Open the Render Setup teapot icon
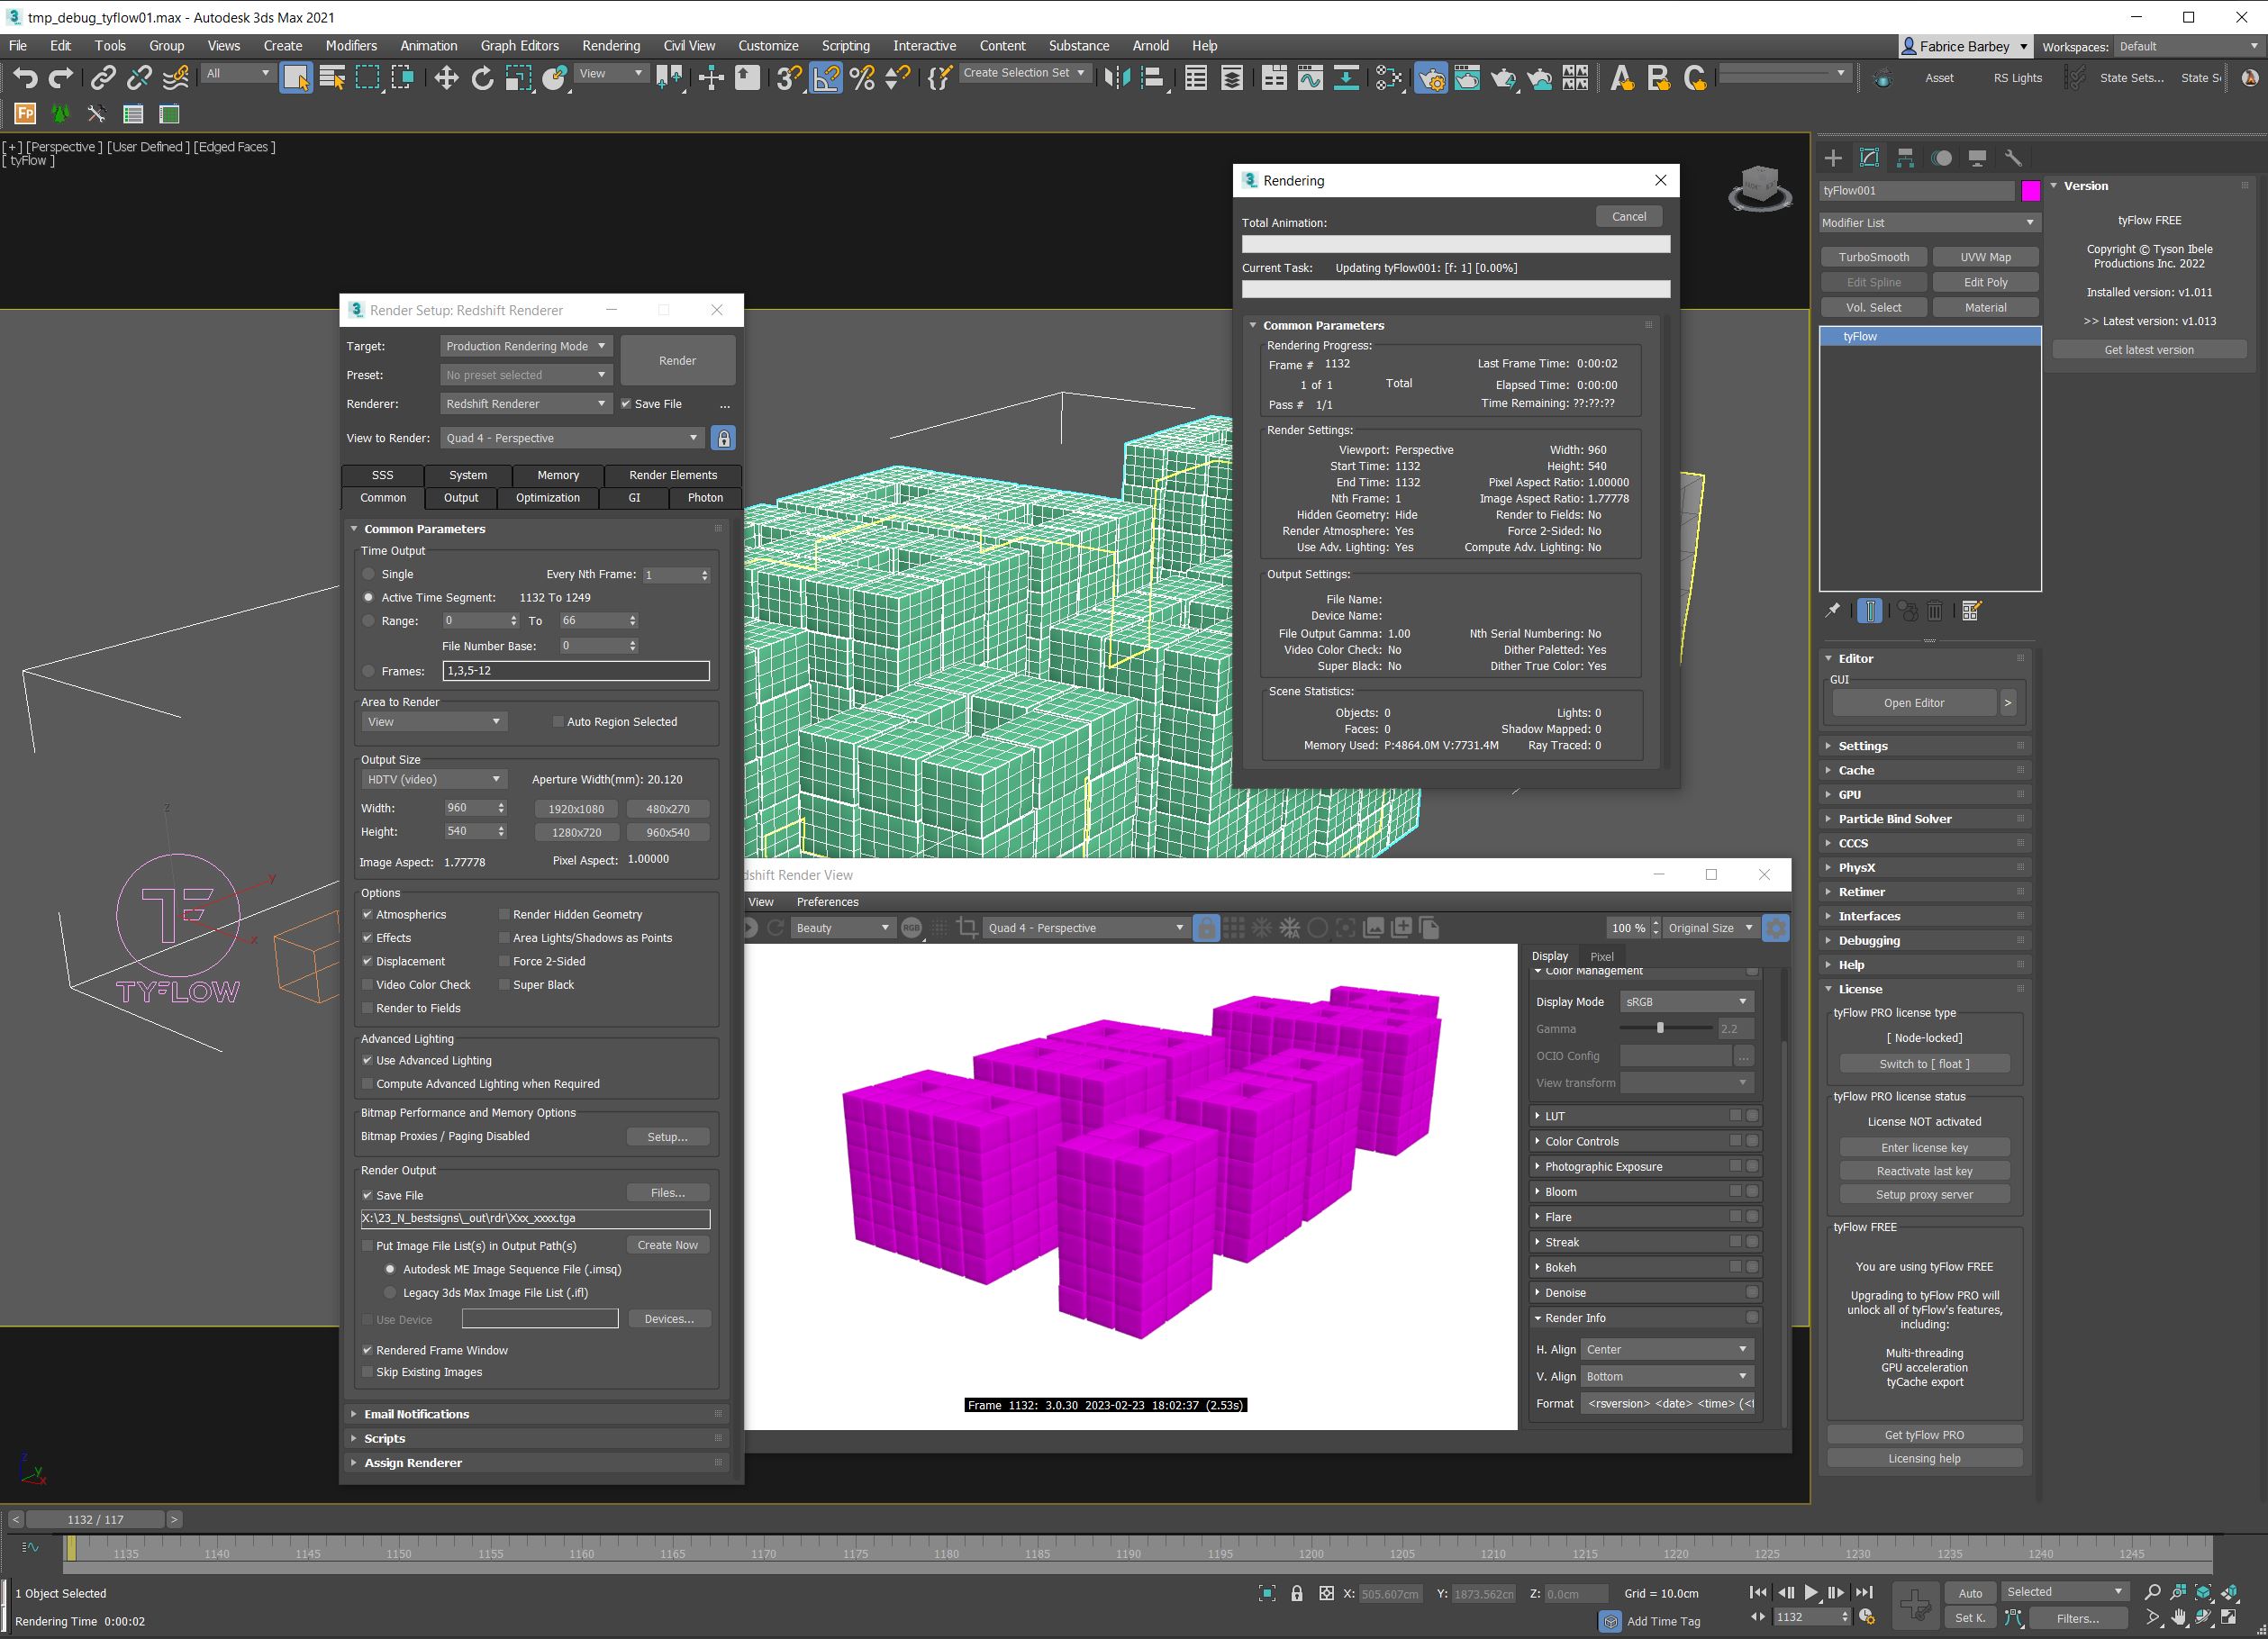 pyautogui.click(x=1431, y=78)
